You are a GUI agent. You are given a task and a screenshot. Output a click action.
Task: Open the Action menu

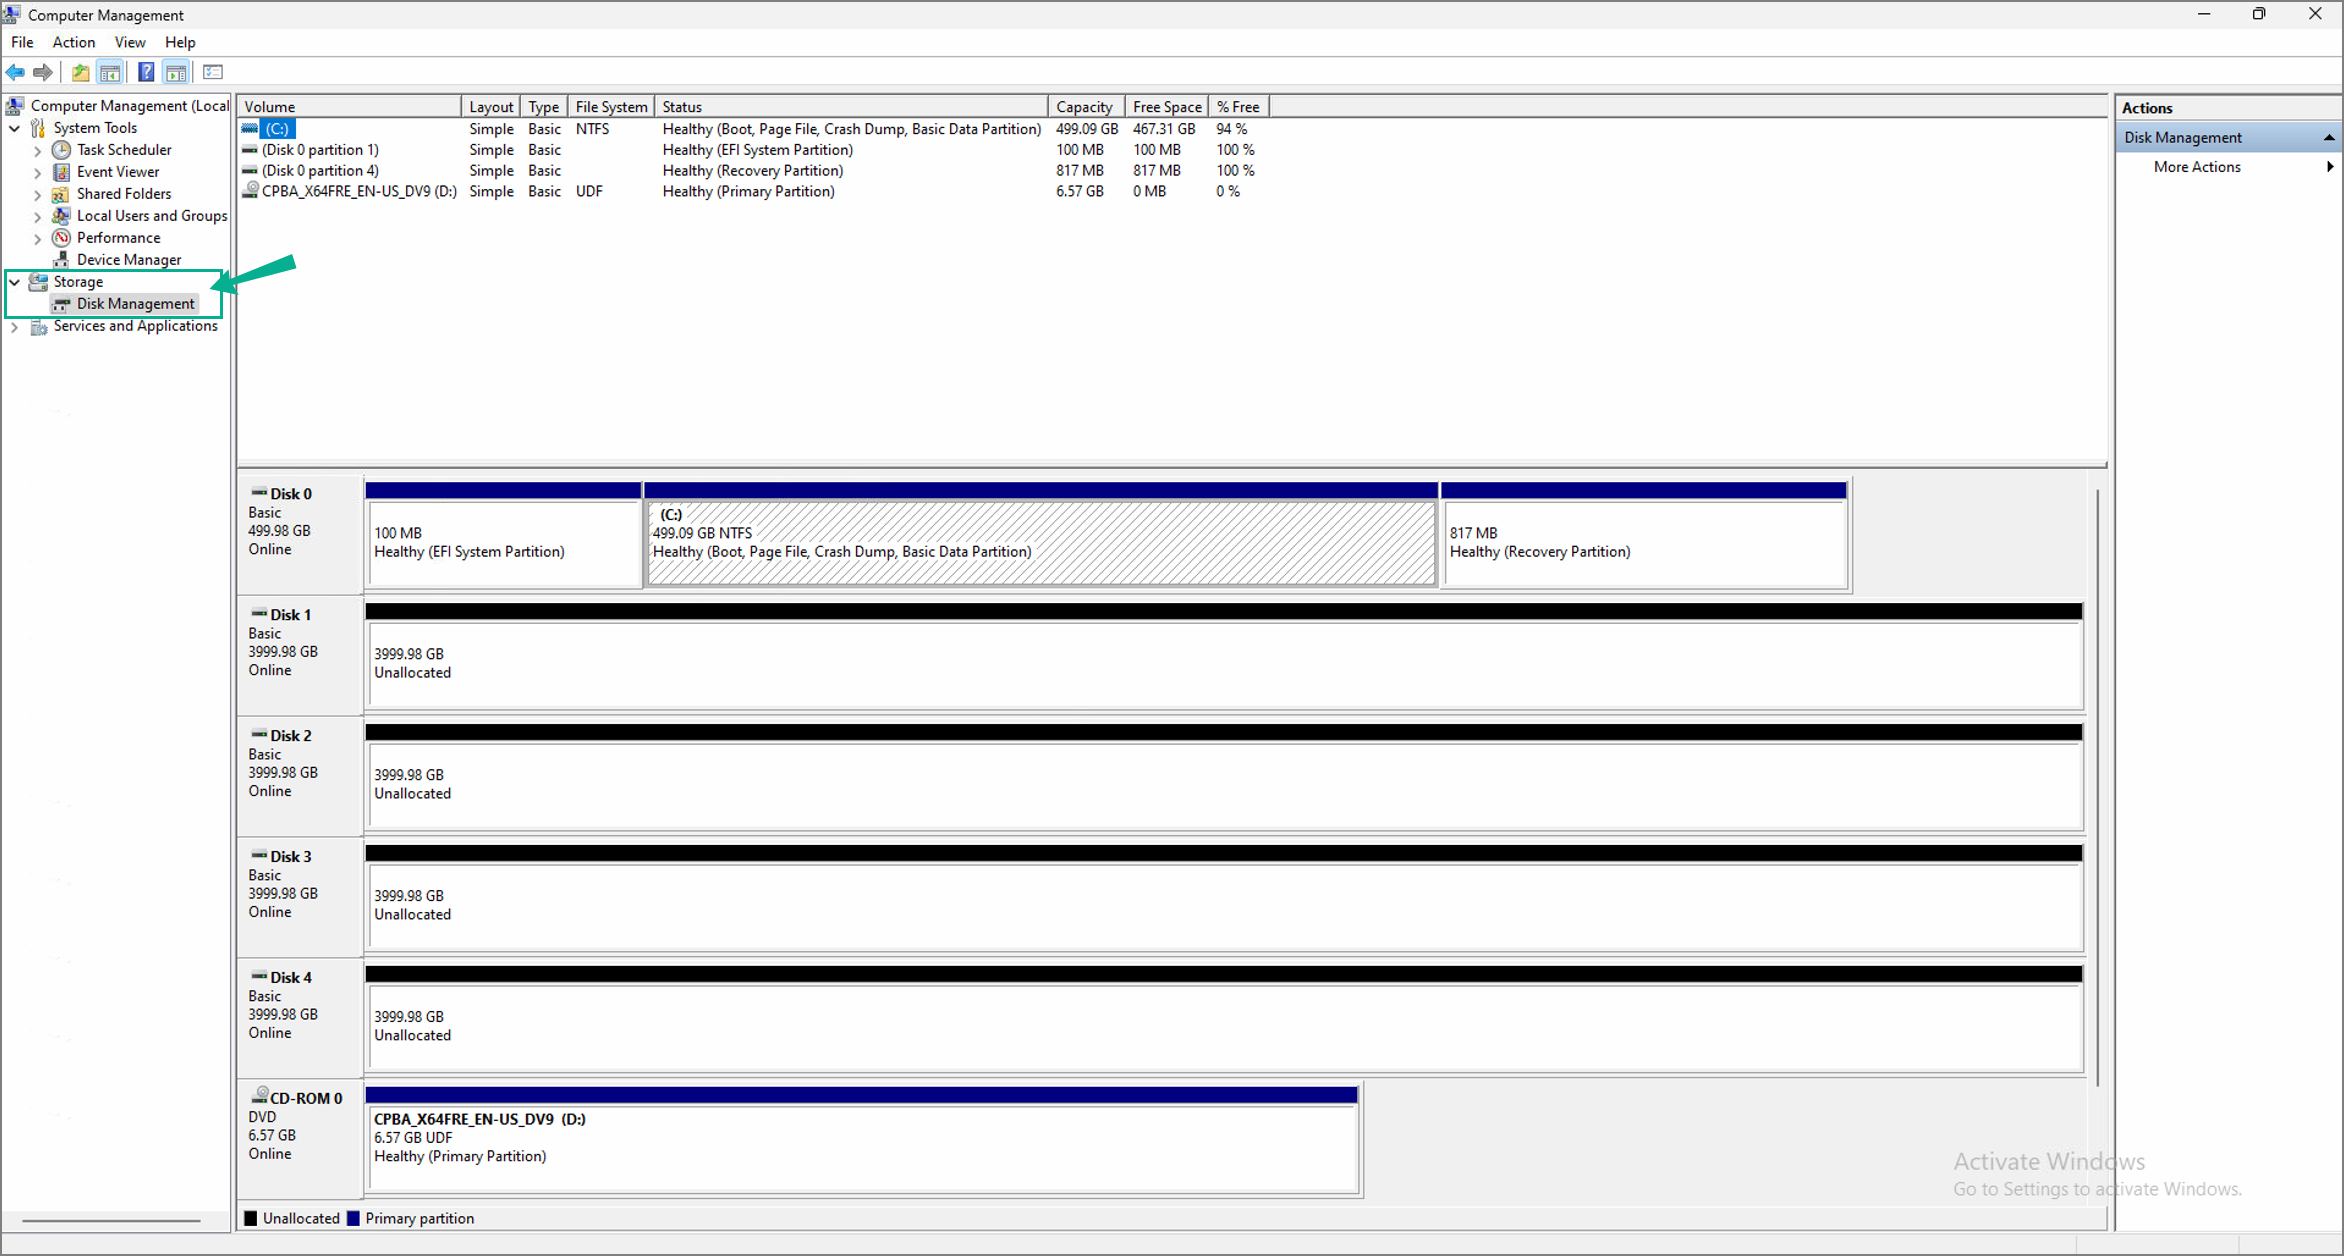click(74, 42)
